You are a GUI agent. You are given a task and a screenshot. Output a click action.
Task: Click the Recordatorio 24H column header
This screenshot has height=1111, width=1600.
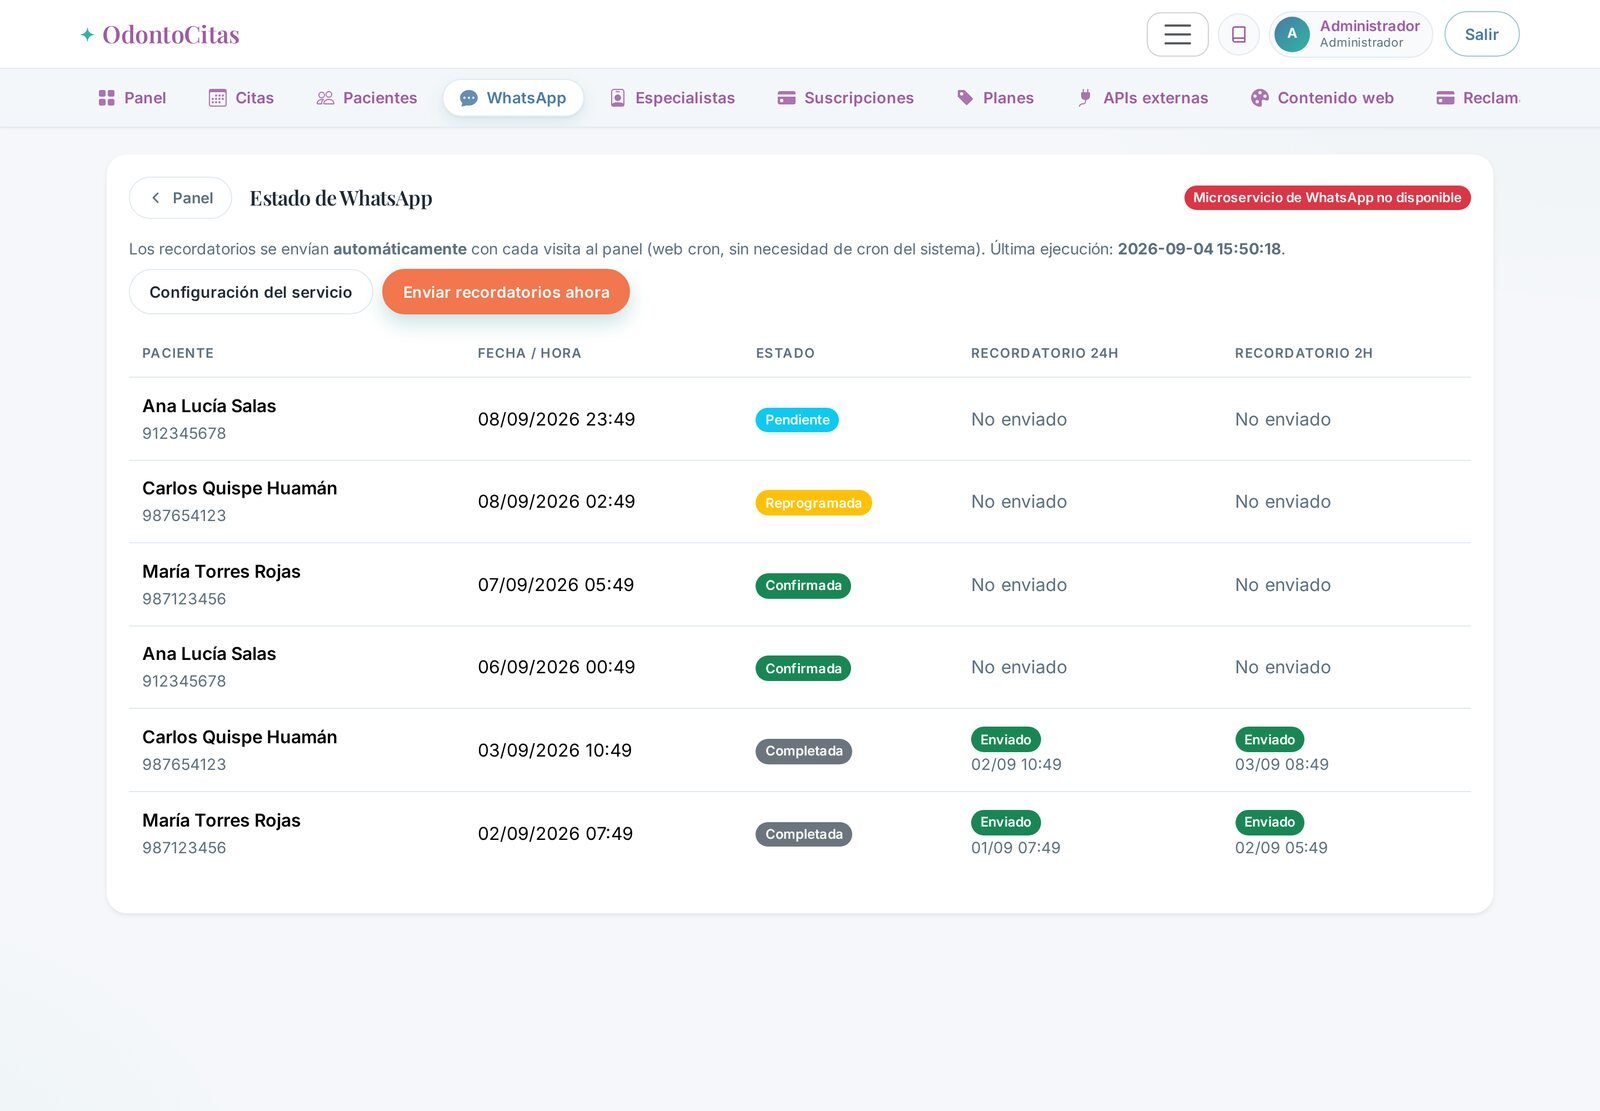1045,353
